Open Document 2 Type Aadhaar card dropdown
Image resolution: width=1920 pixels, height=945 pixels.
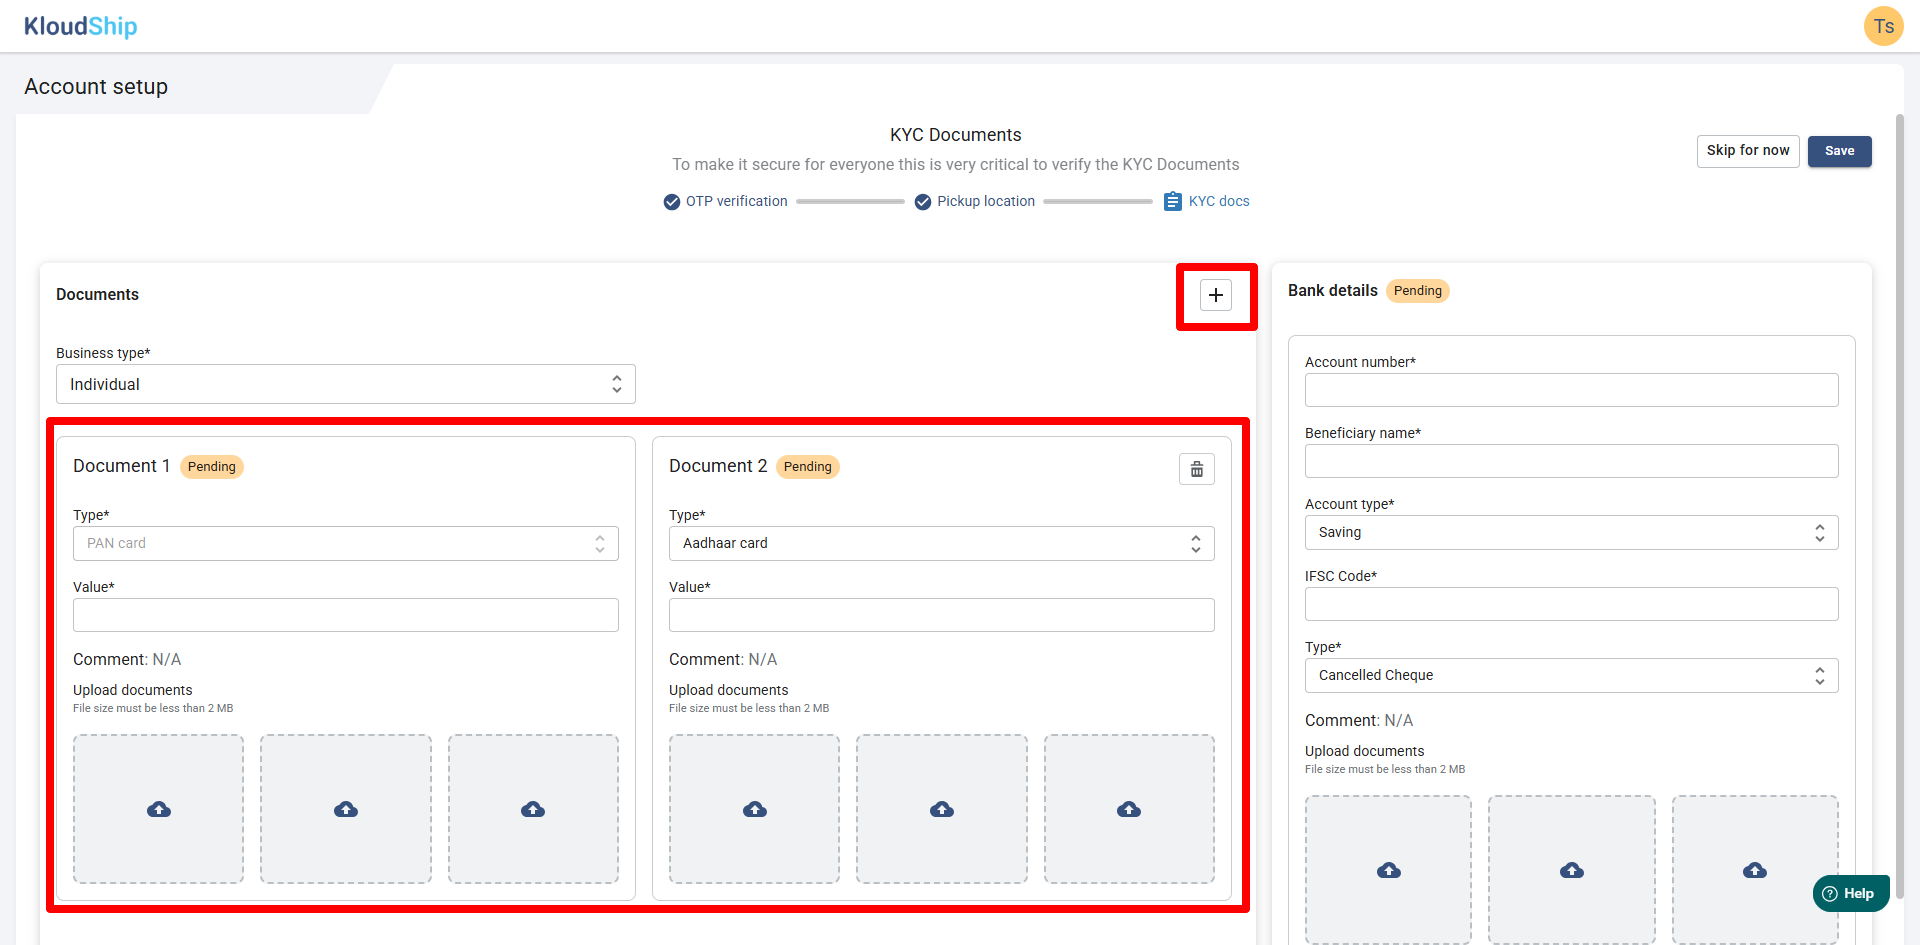point(942,543)
